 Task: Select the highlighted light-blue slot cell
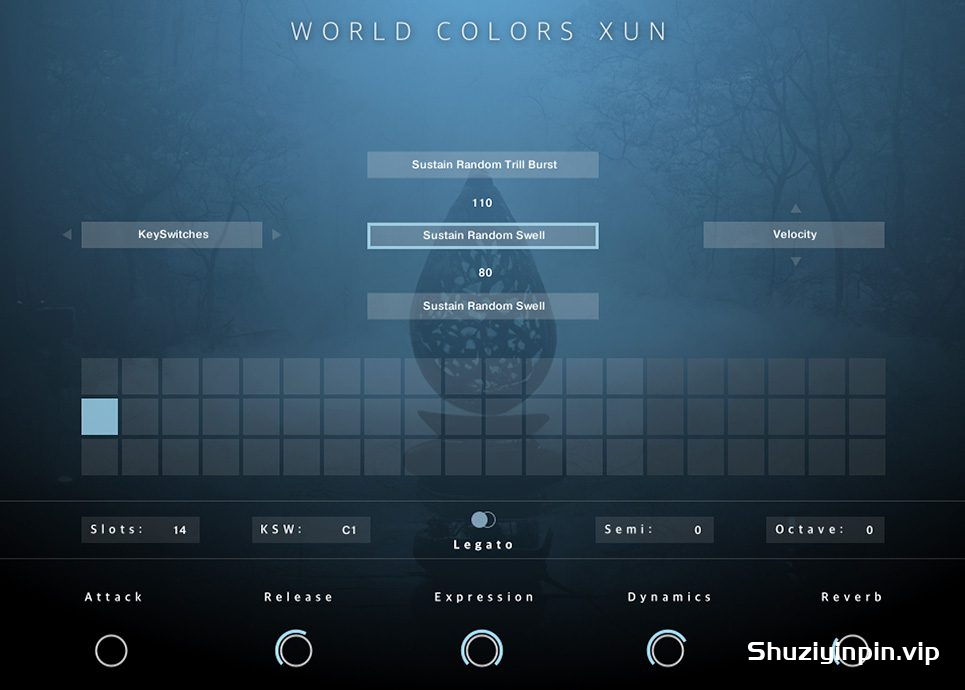(x=100, y=417)
